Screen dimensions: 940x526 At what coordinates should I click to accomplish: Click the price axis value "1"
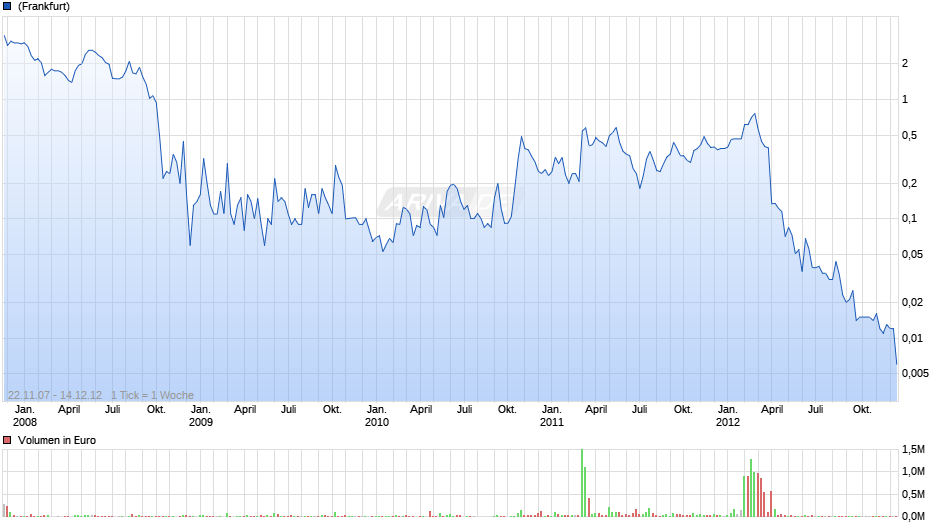[x=905, y=100]
